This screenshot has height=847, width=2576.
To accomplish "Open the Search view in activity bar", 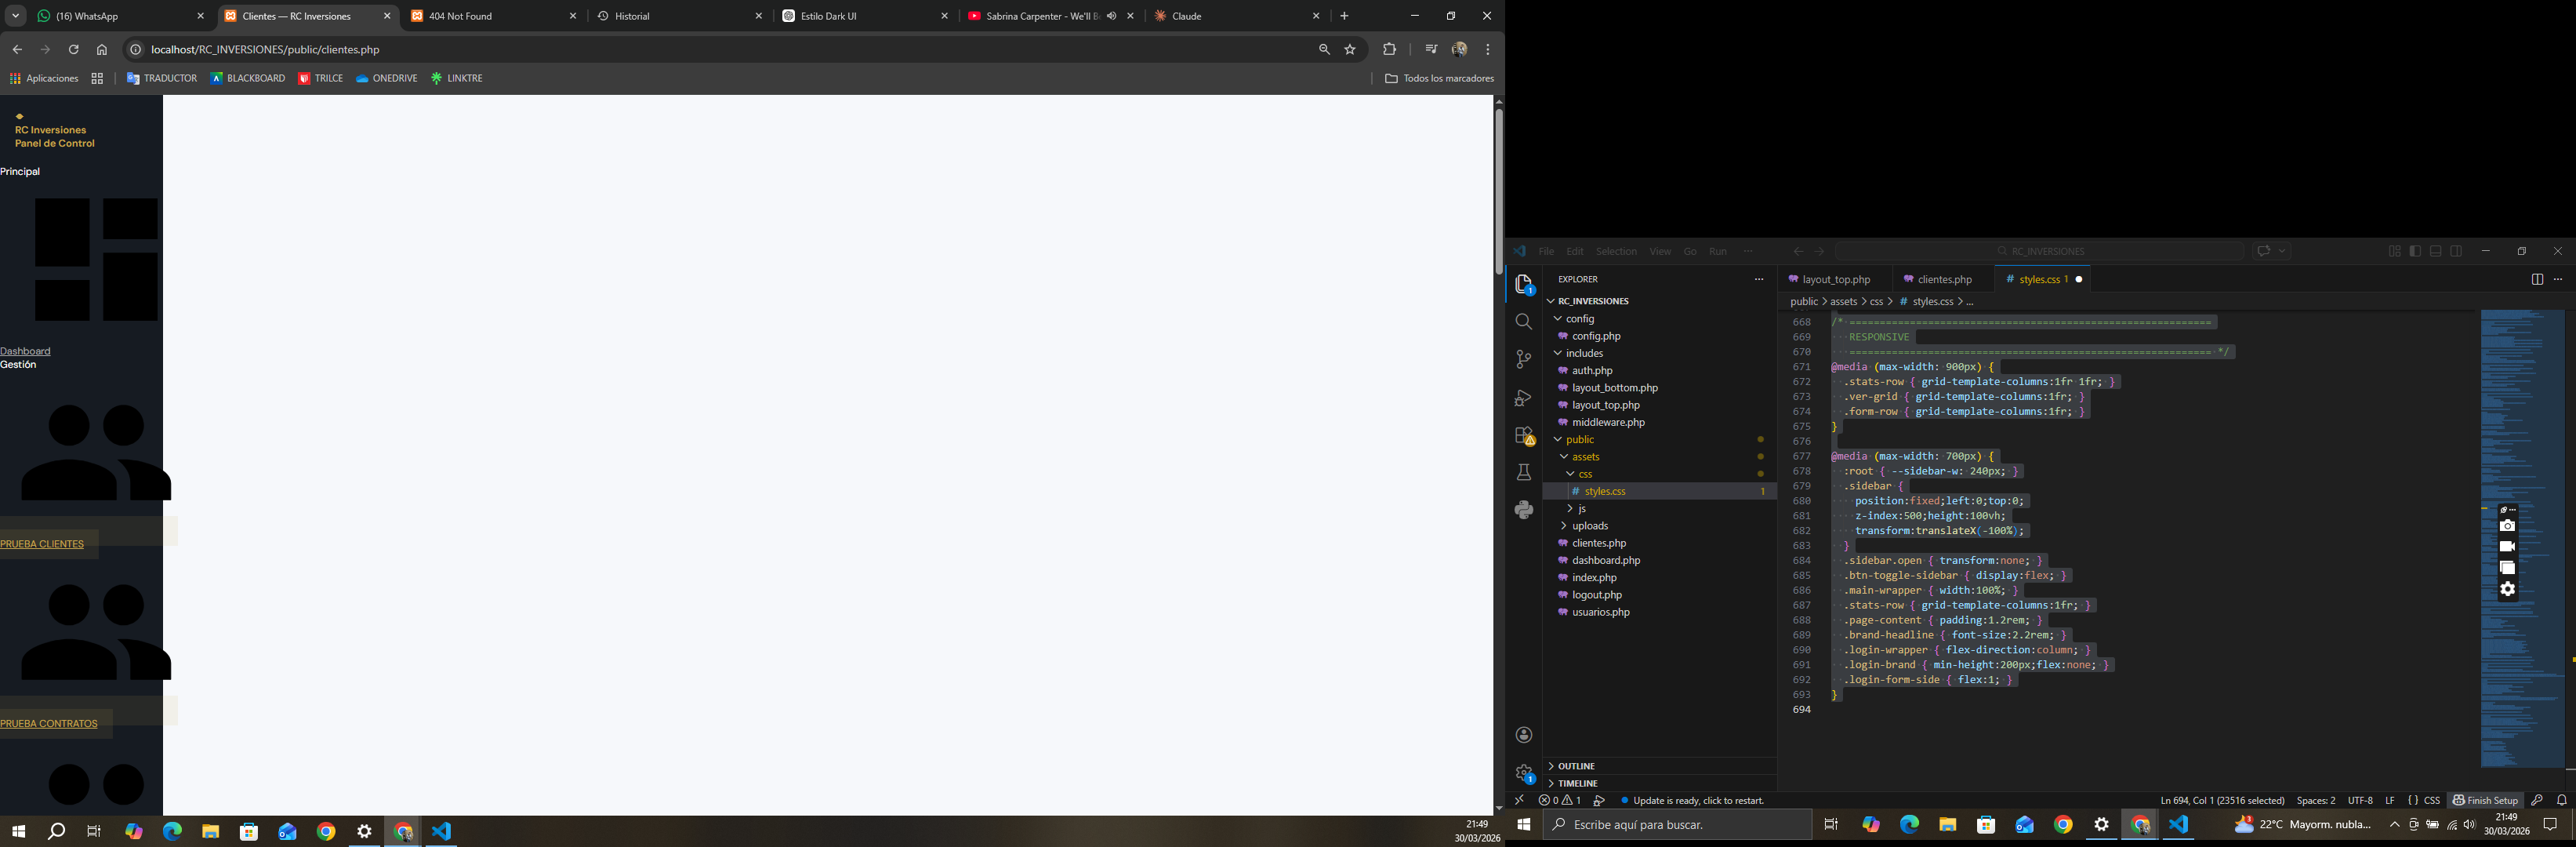I will click(x=1523, y=321).
